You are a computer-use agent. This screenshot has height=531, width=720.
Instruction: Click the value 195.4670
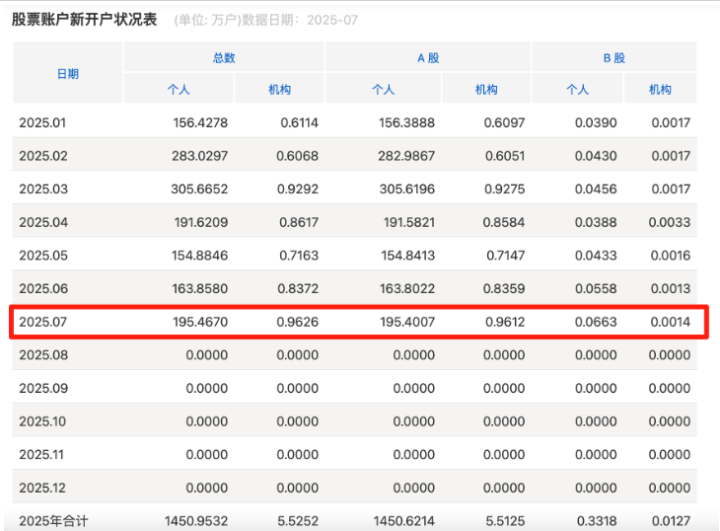point(200,322)
